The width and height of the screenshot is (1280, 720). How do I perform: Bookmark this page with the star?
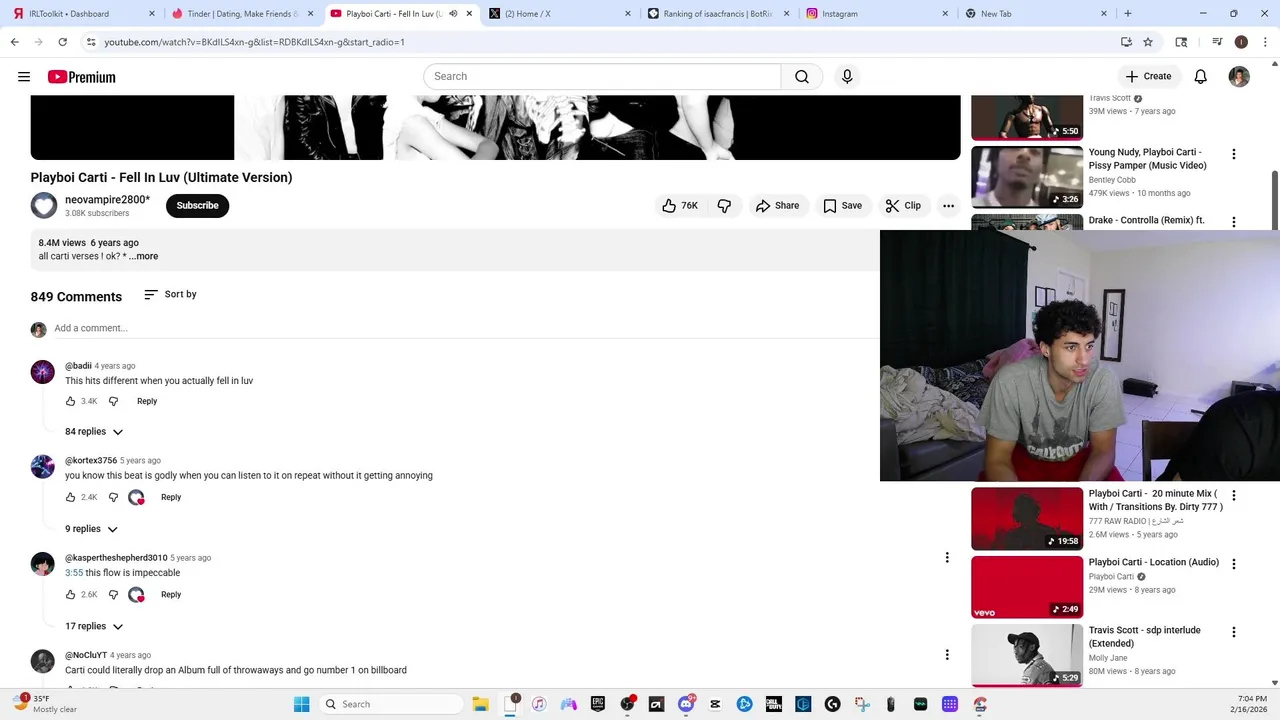[x=1148, y=42]
